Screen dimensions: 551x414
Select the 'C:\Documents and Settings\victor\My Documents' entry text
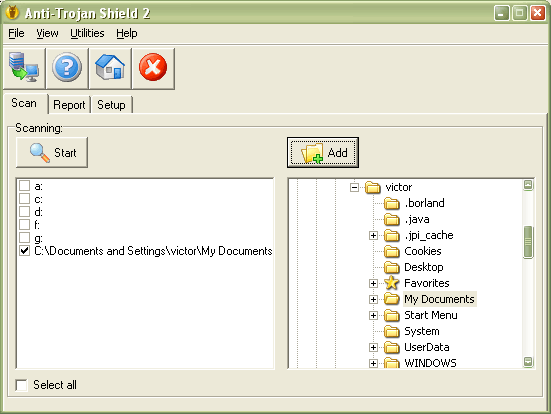pos(153,251)
